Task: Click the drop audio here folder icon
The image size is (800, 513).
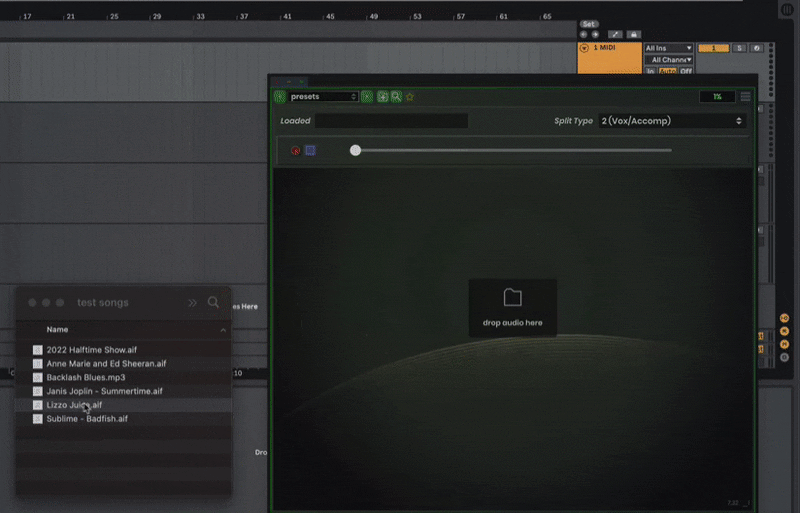Action: coord(512,297)
